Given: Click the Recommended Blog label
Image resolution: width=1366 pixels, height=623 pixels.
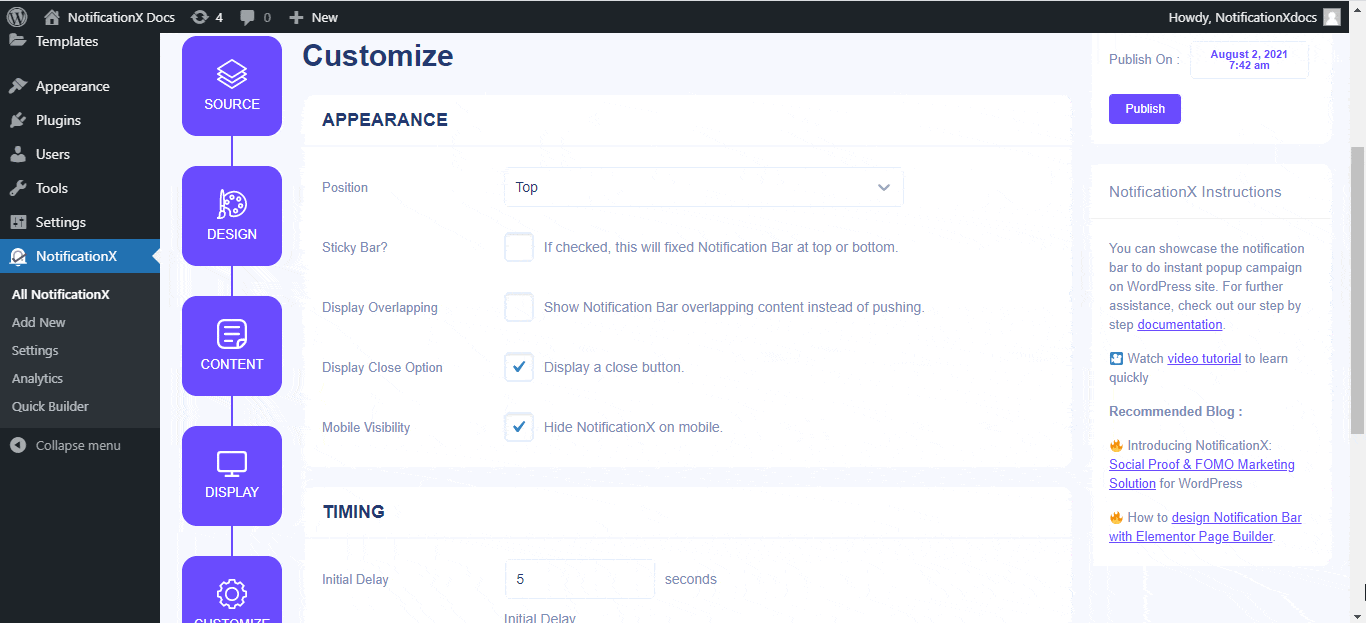Looking at the screenshot, I should 1176,411.
